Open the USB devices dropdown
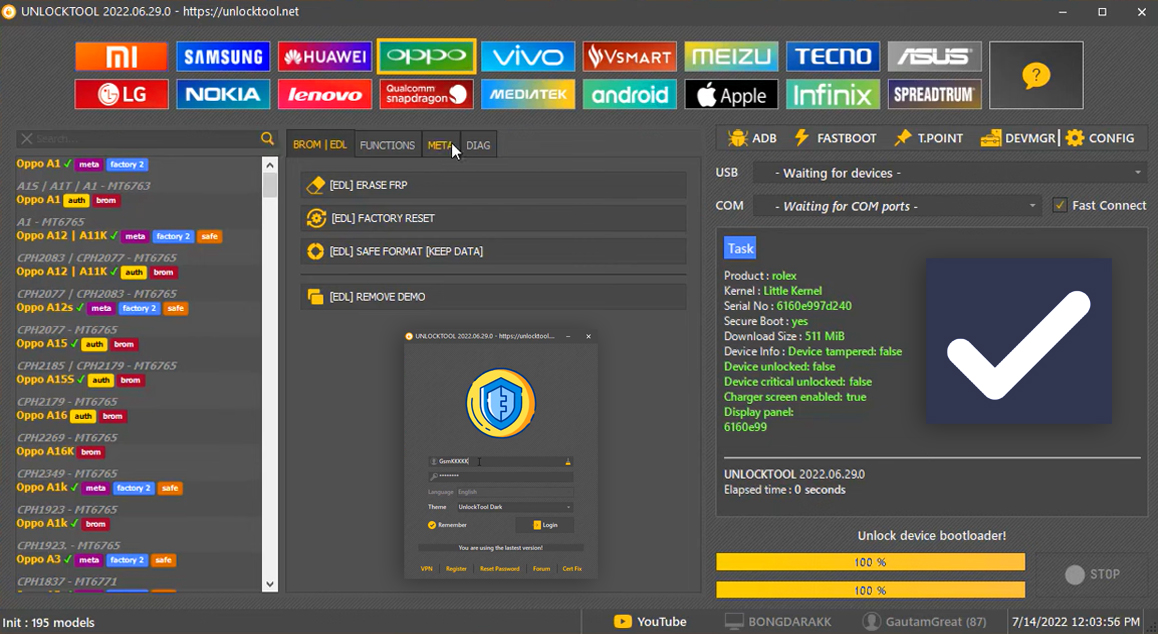This screenshot has height=634, width=1158. click(950, 173)
